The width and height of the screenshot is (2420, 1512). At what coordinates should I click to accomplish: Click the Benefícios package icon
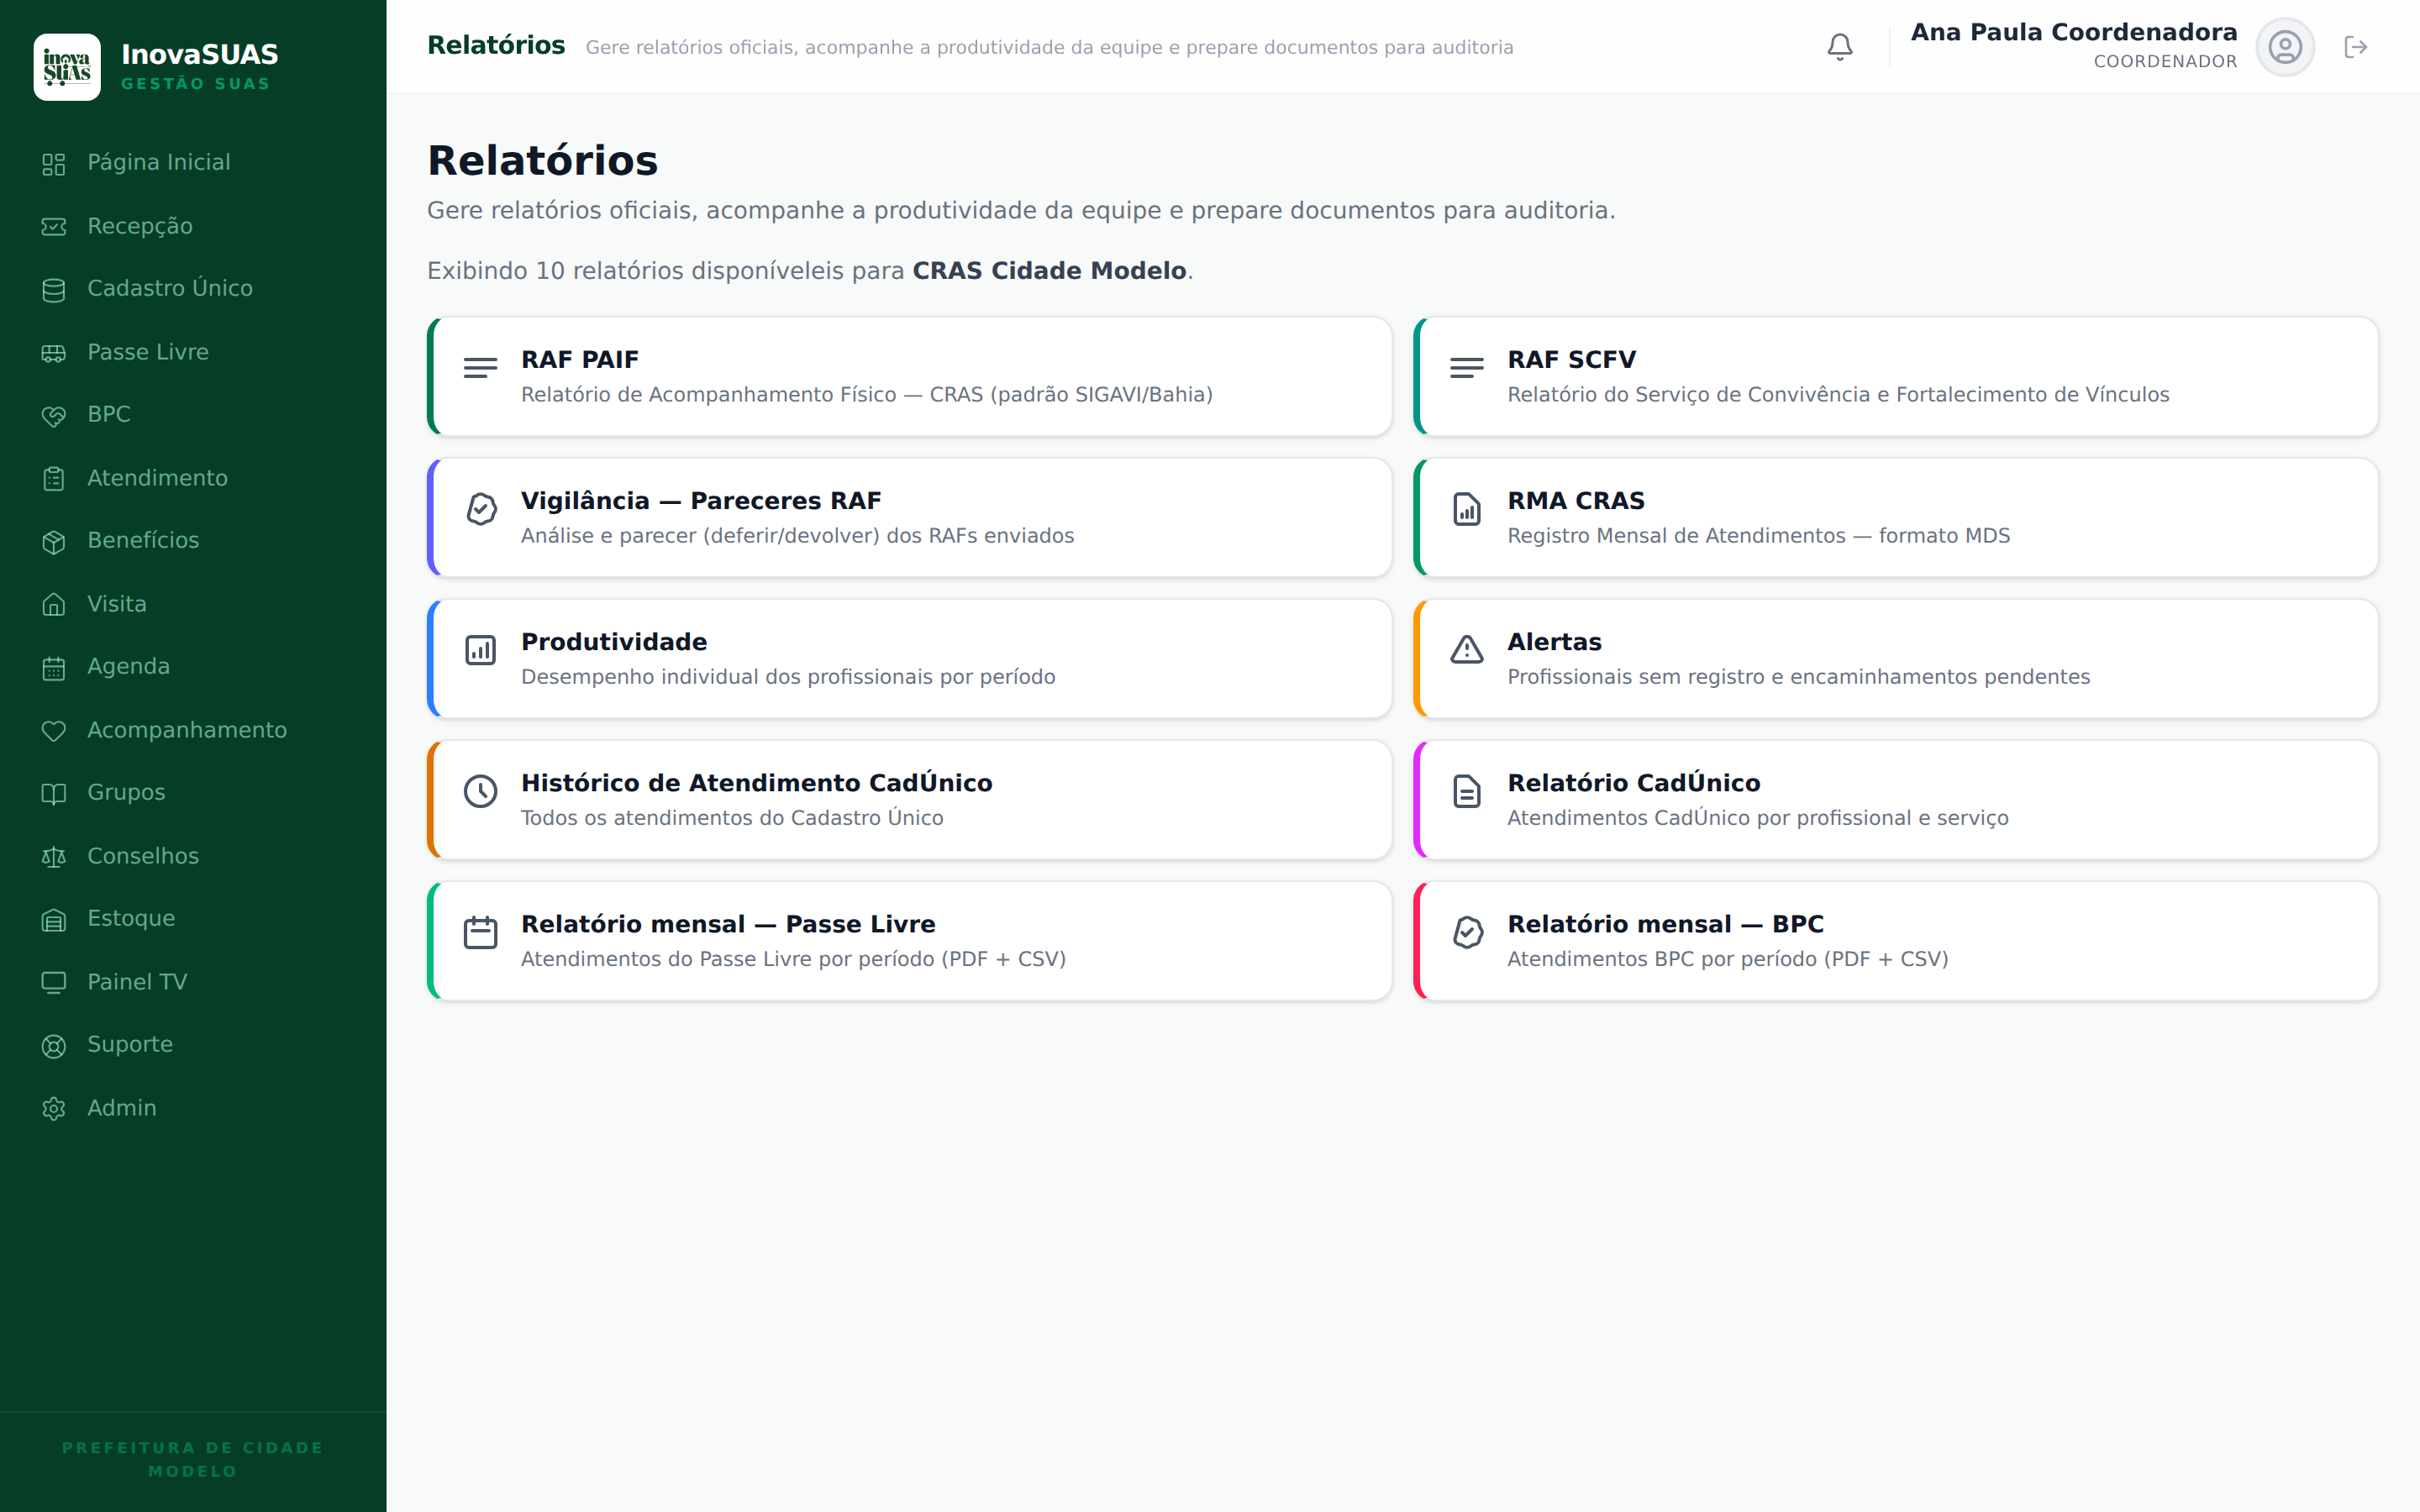[54, 542]
